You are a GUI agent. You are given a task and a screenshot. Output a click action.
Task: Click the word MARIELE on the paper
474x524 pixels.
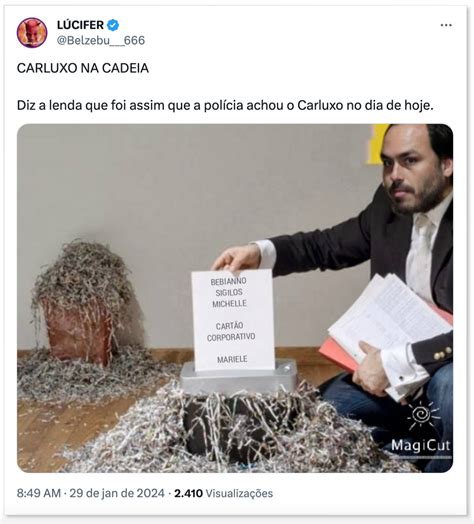[232, 359]
